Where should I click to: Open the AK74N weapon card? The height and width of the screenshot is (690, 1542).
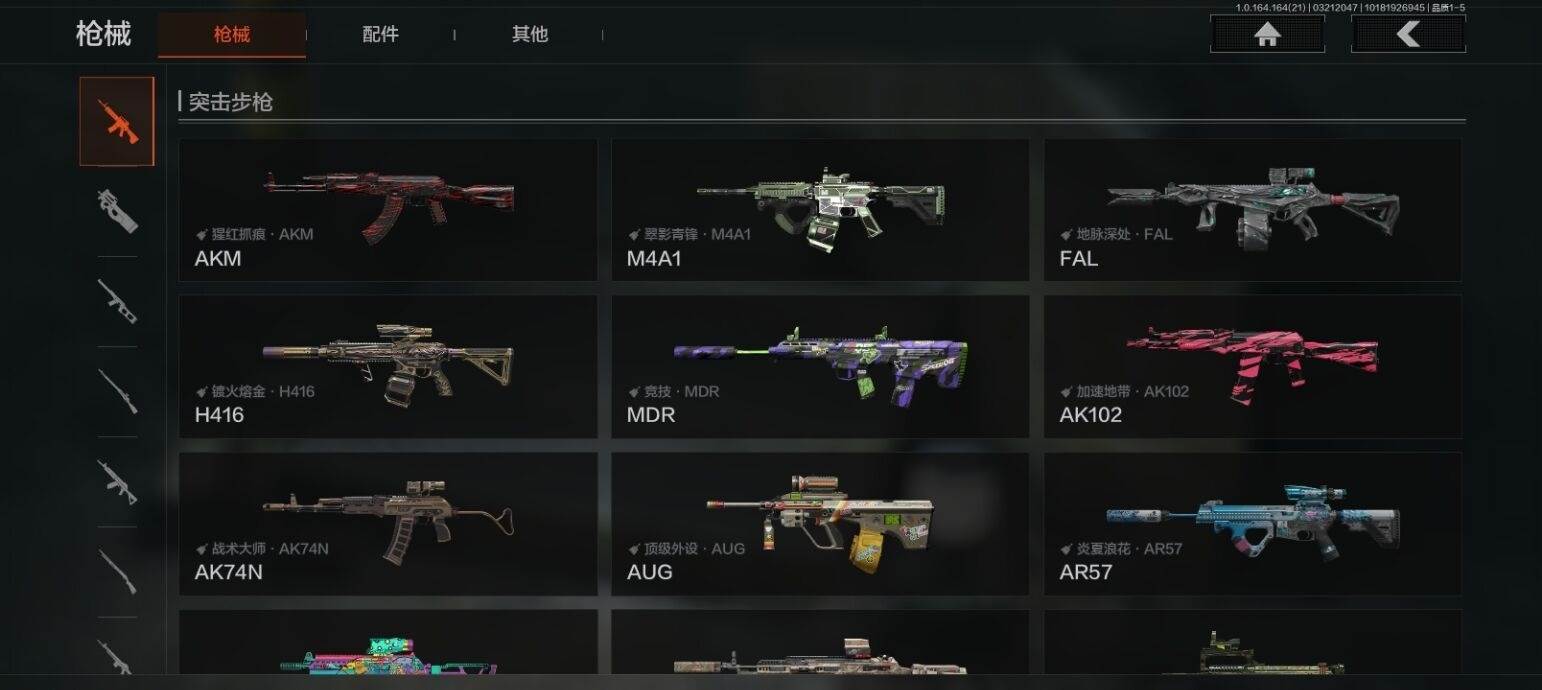point(388,524)
